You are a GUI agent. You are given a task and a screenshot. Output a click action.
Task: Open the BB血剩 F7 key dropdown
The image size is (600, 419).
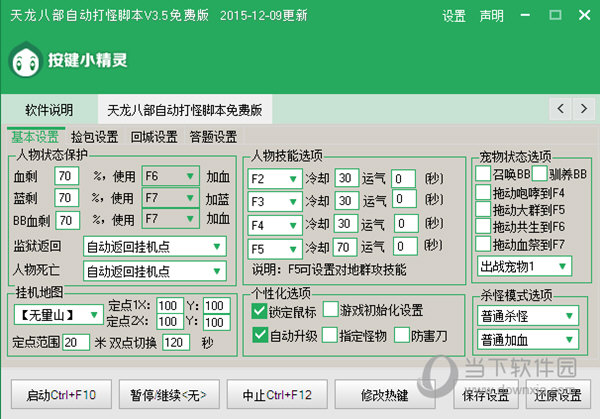click(x=171, y=218)
